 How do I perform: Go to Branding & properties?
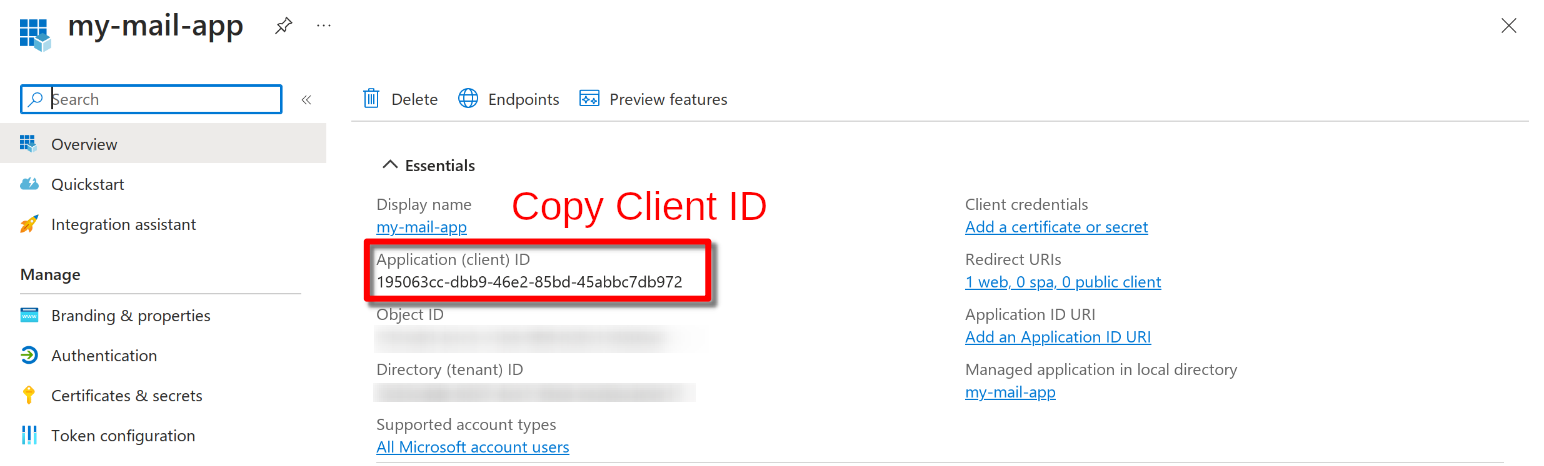point(130,316)
